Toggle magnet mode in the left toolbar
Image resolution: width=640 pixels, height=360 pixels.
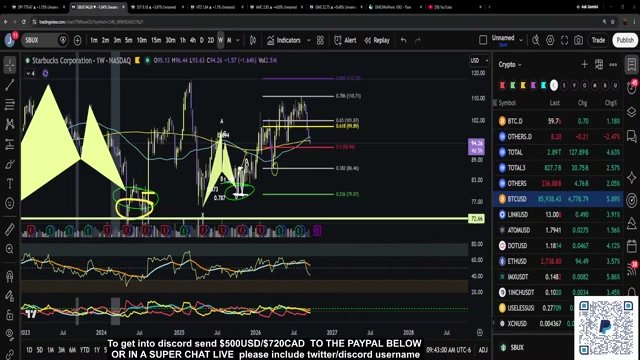(10, 276)
